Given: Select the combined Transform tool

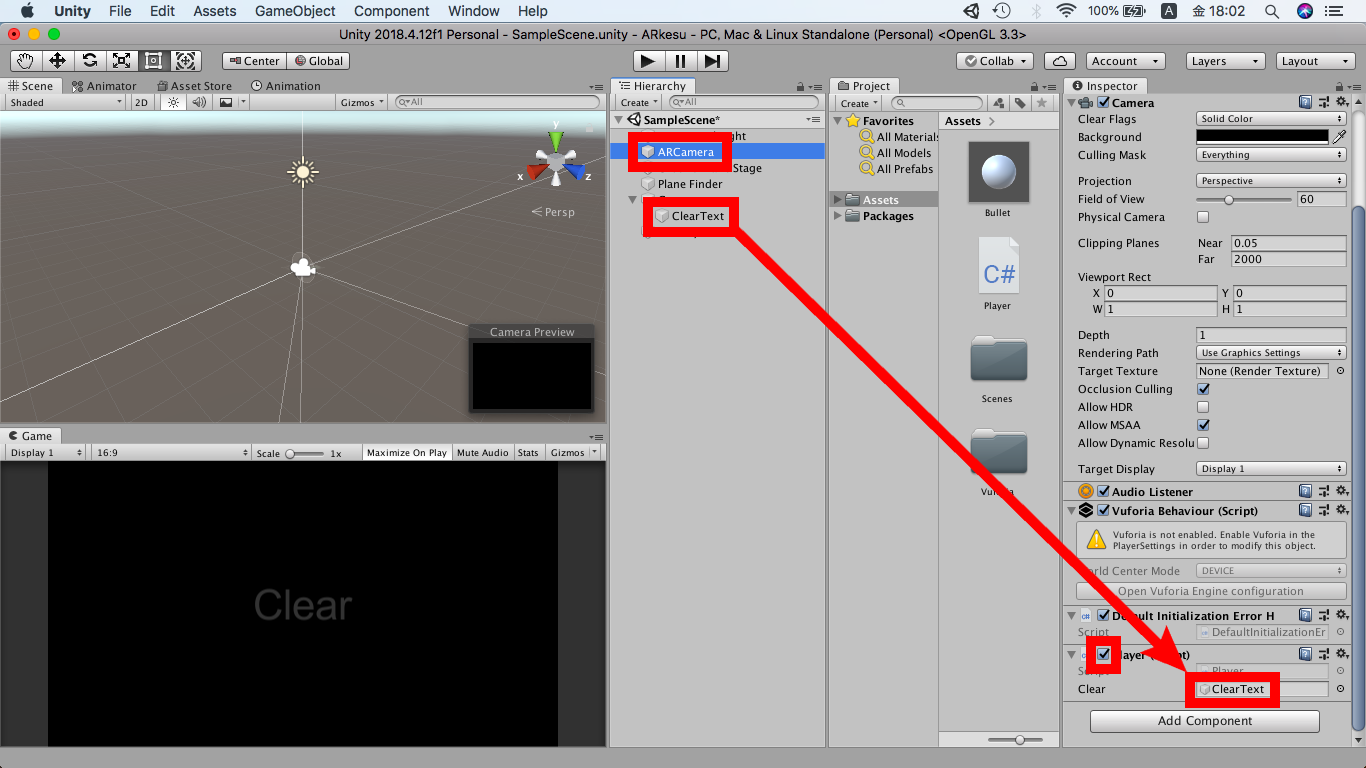Looking at the screenshot, I should pyautogui.click(x=185, y=61).
